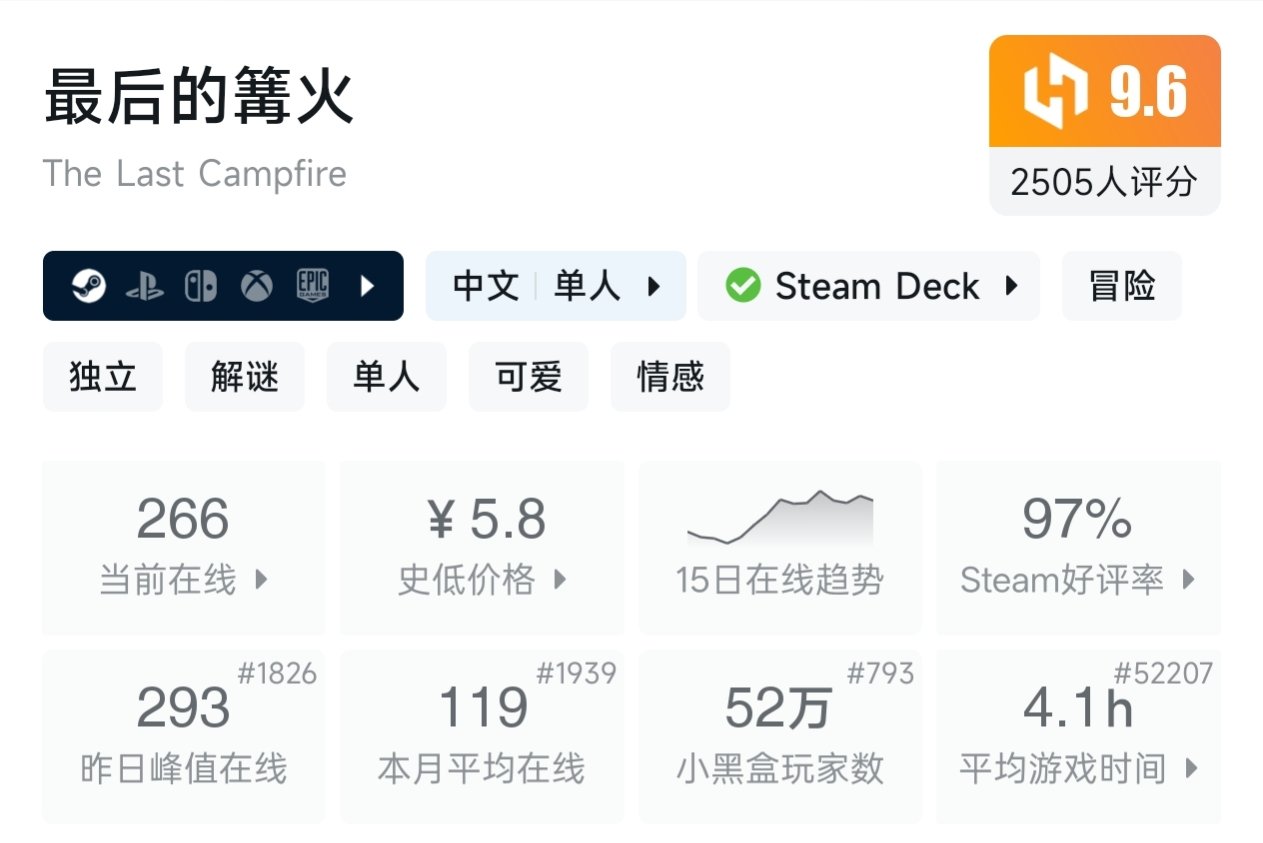
Task: Select the 冒险 genre tag
Action: tap(1121, 286)
